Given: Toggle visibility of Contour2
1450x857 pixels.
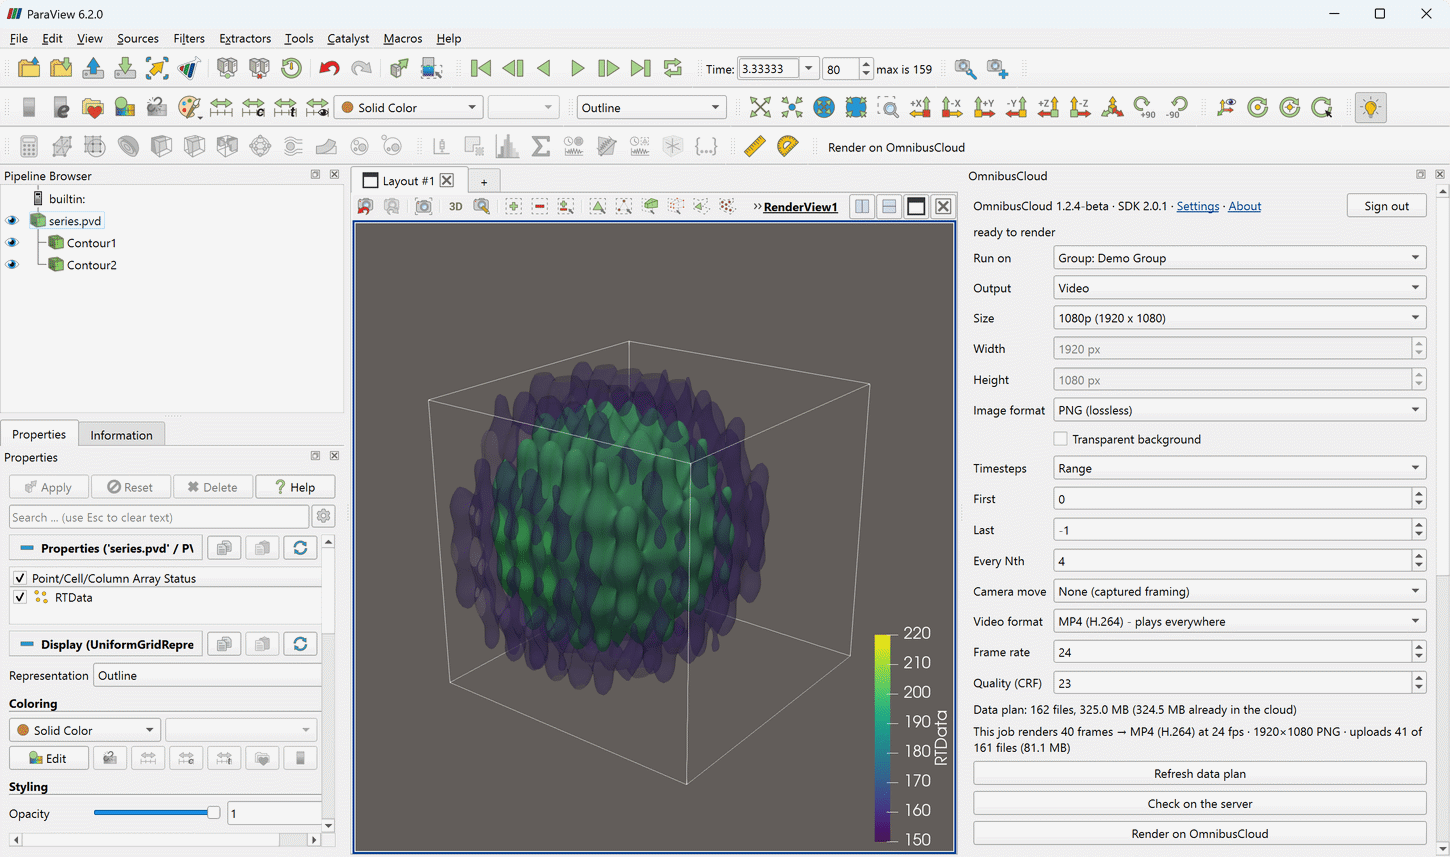Looking at the screenshot, I should [12, 265].
